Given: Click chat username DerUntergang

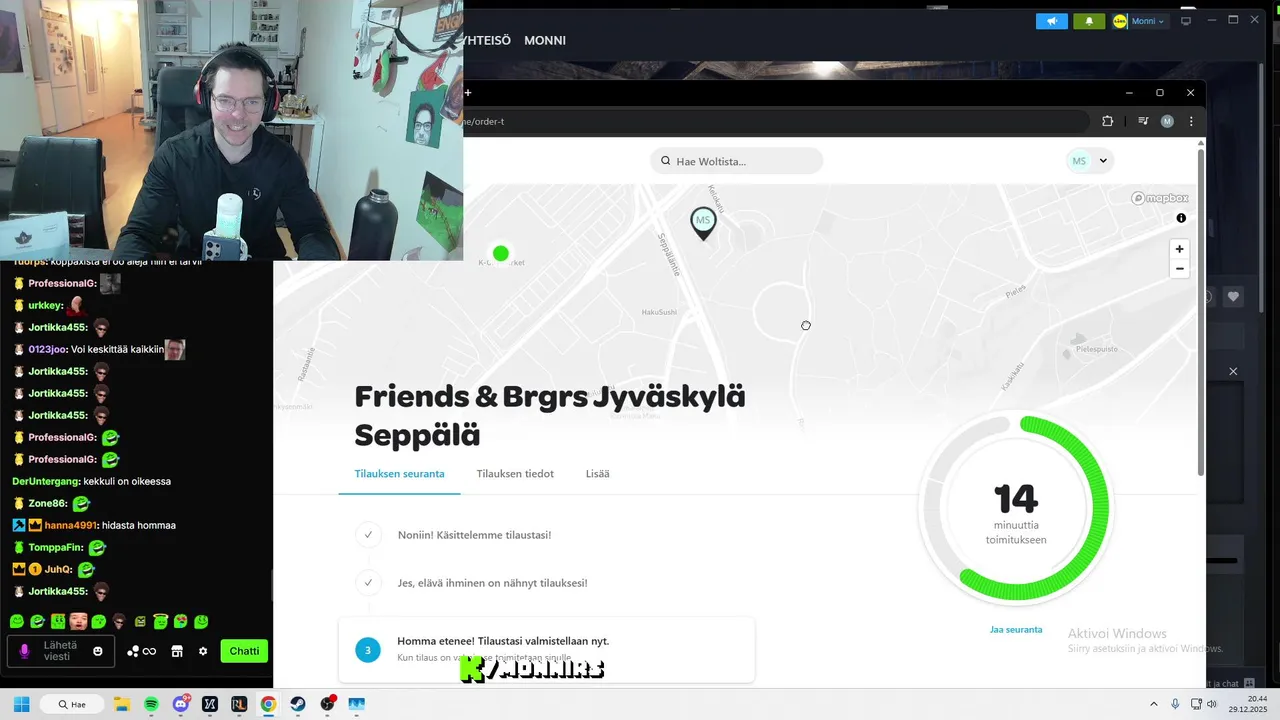Looking at the screenshot, I should coord(45,481).
